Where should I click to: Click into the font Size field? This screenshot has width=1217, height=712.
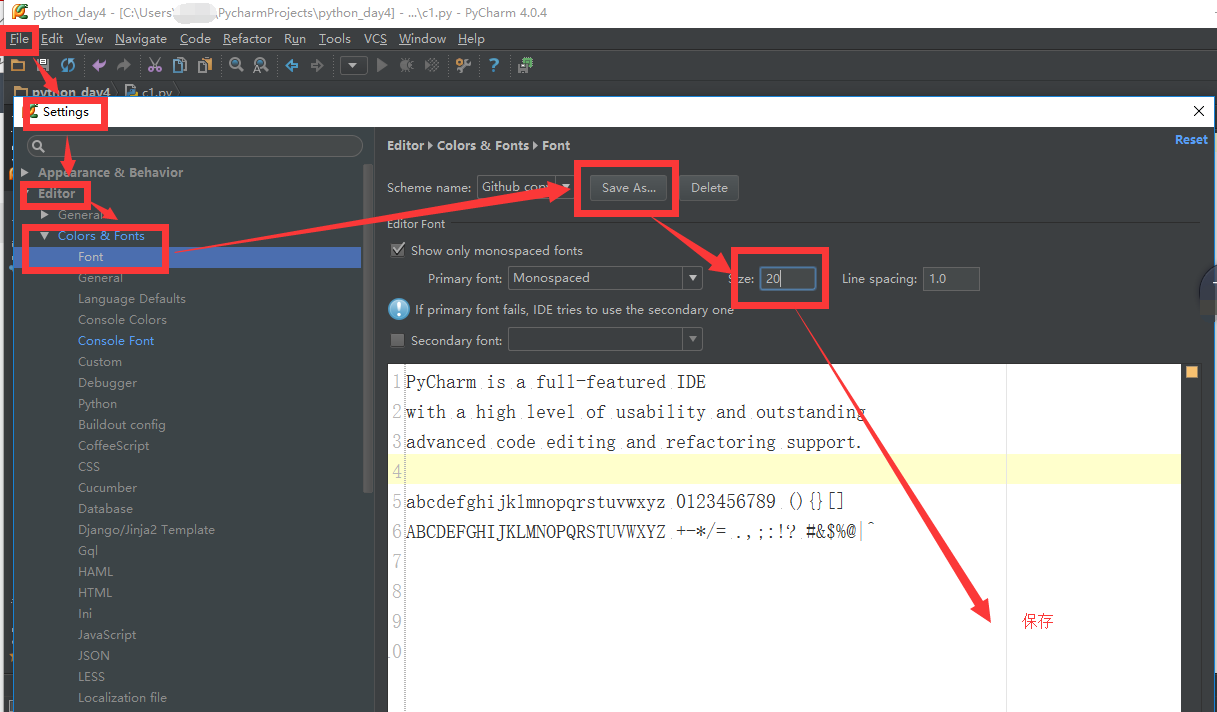pyautogui.click(x=787, y=279)
